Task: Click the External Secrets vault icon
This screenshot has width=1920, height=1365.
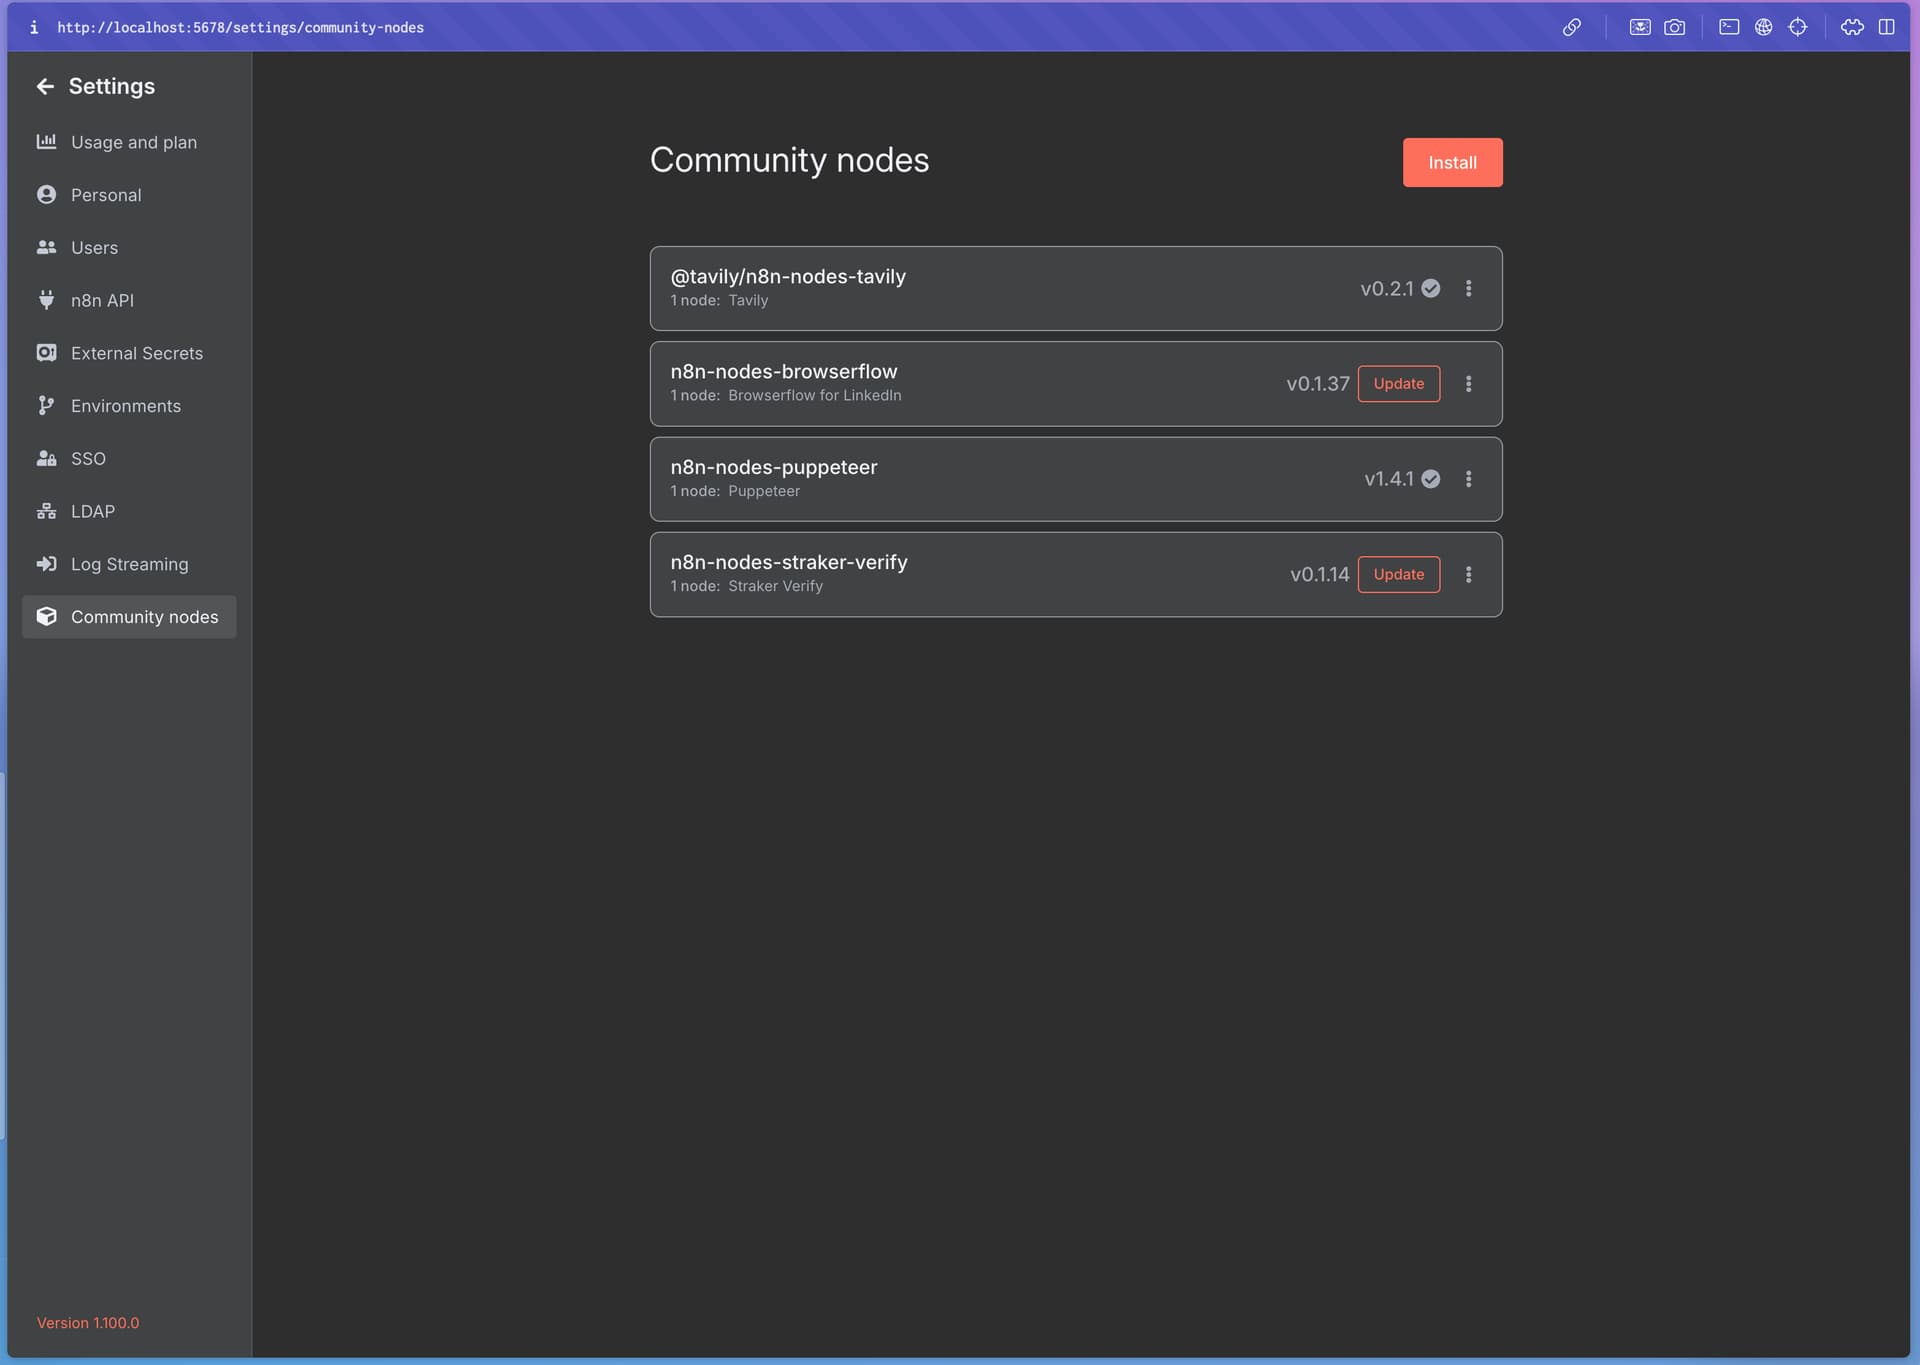Action: [46, 353]
